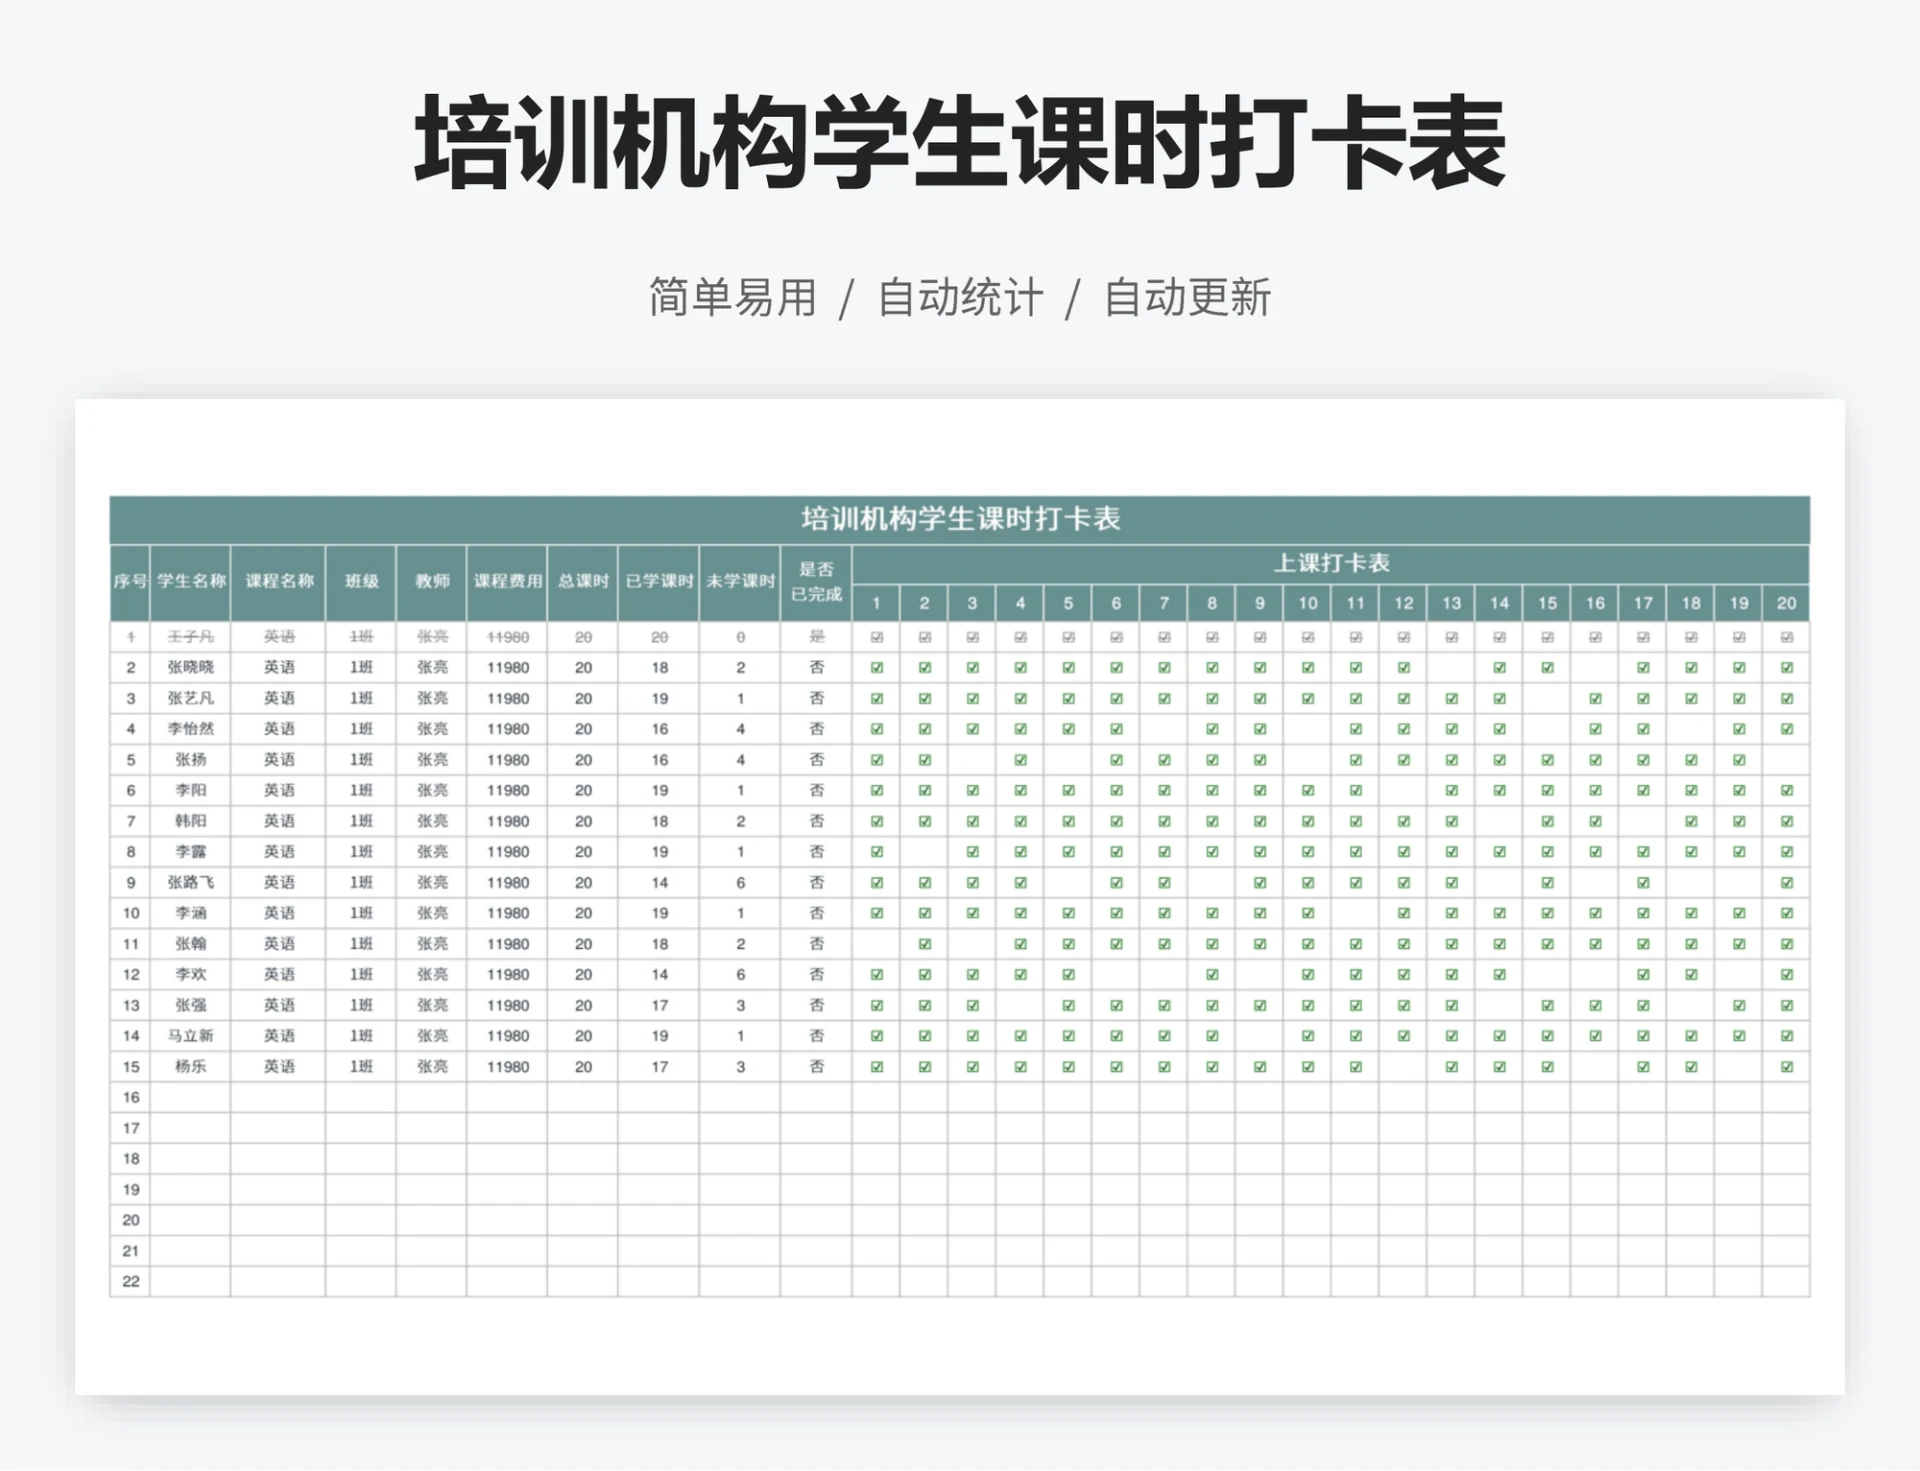Check lesson 20 attendance for 张扬
The height and width of the screenshot is (1471, 1920).
tap(1787, 759)
